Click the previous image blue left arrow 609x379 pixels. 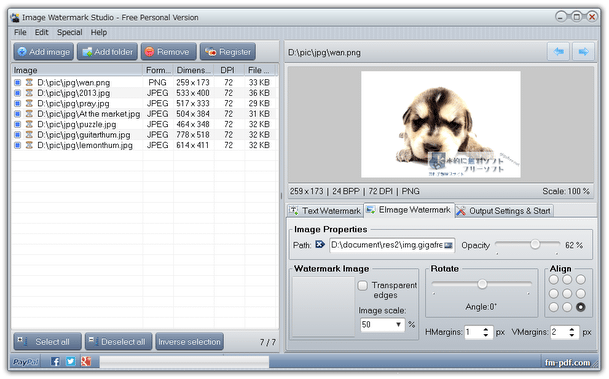coord(559,52)
